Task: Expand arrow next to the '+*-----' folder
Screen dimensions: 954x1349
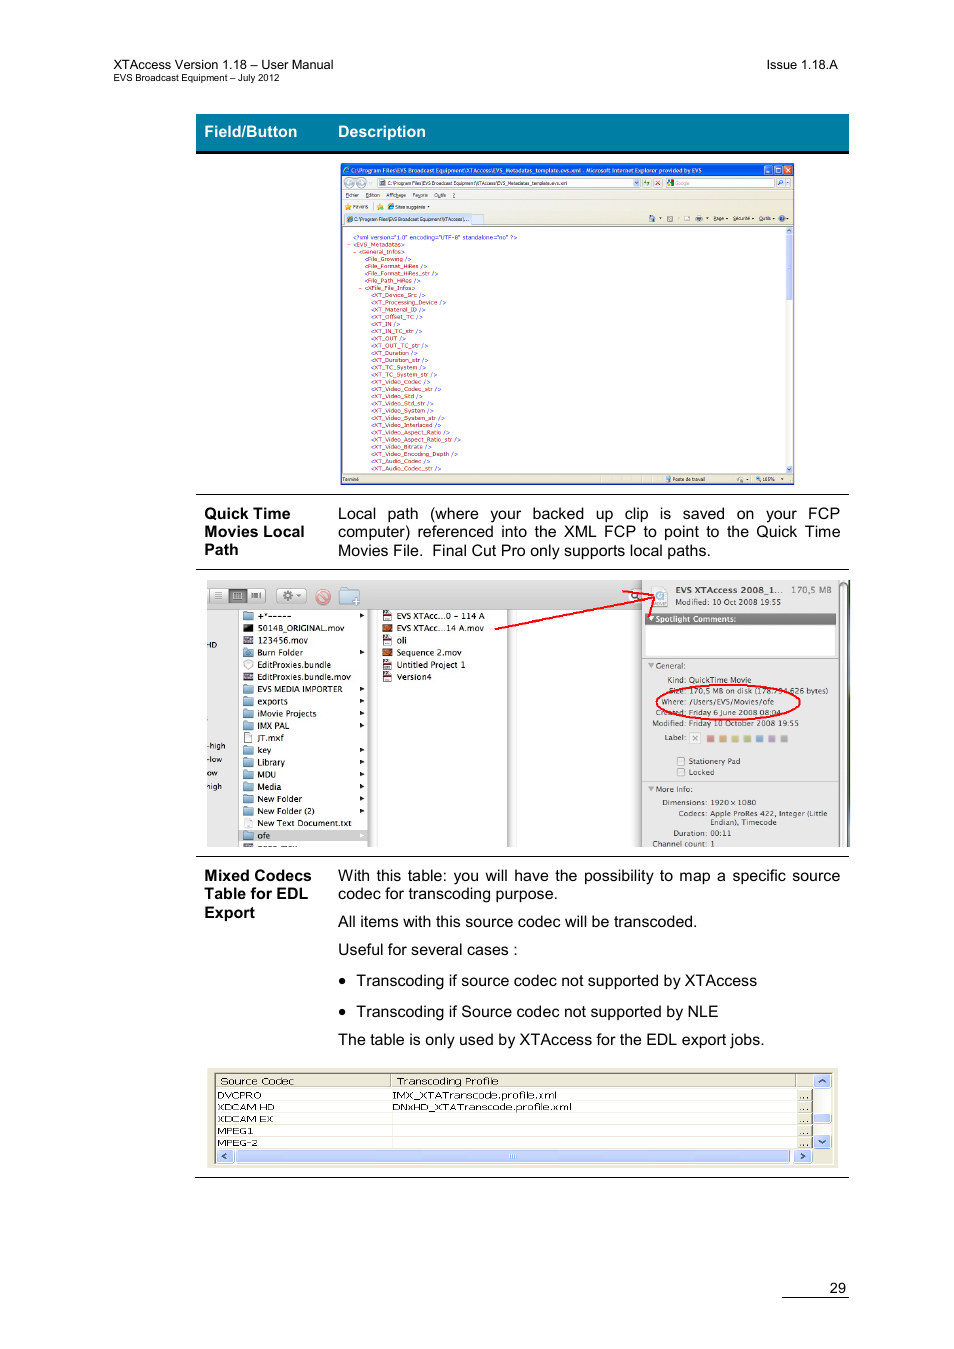Action: coord(362,616)
